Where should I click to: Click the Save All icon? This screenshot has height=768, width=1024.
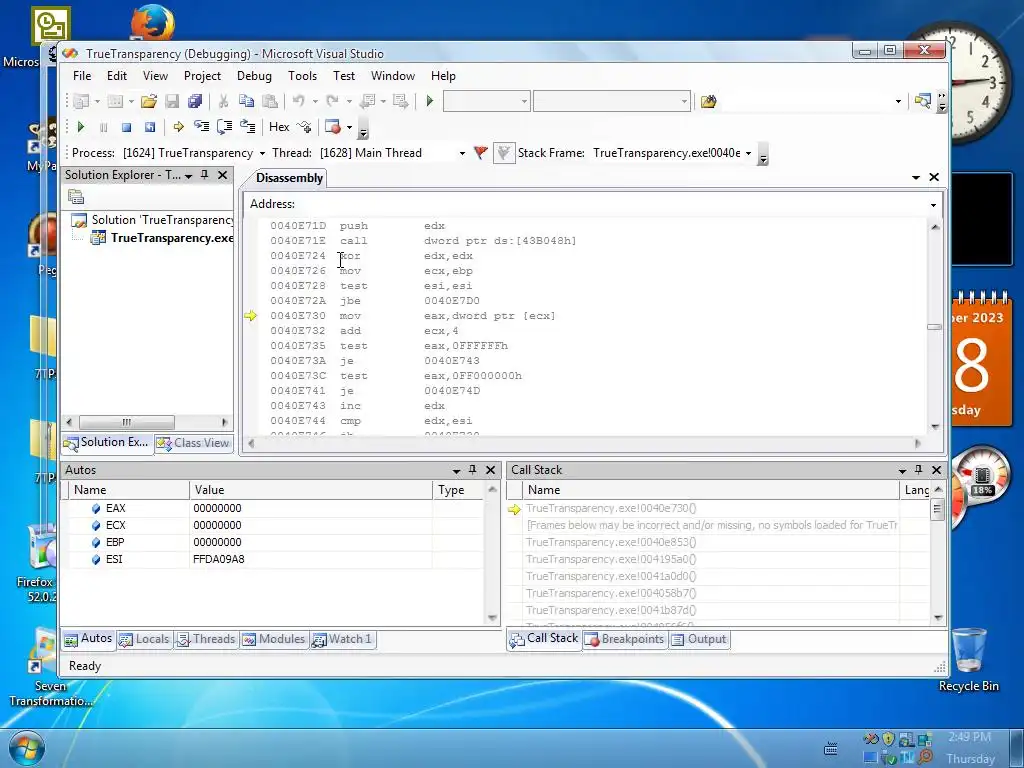pyautogui.click(x=195, y=101)
